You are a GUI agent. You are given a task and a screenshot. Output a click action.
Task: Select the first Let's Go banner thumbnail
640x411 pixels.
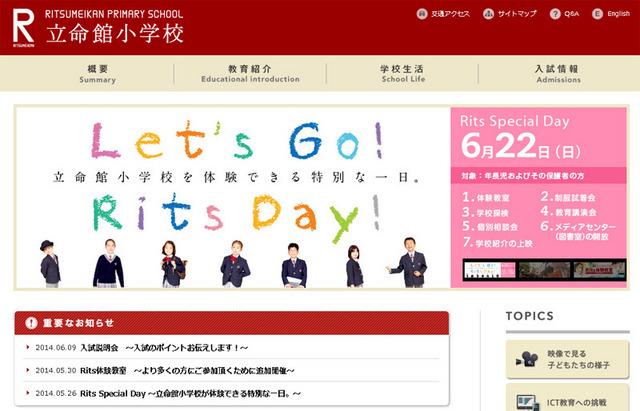click(489, 270)
